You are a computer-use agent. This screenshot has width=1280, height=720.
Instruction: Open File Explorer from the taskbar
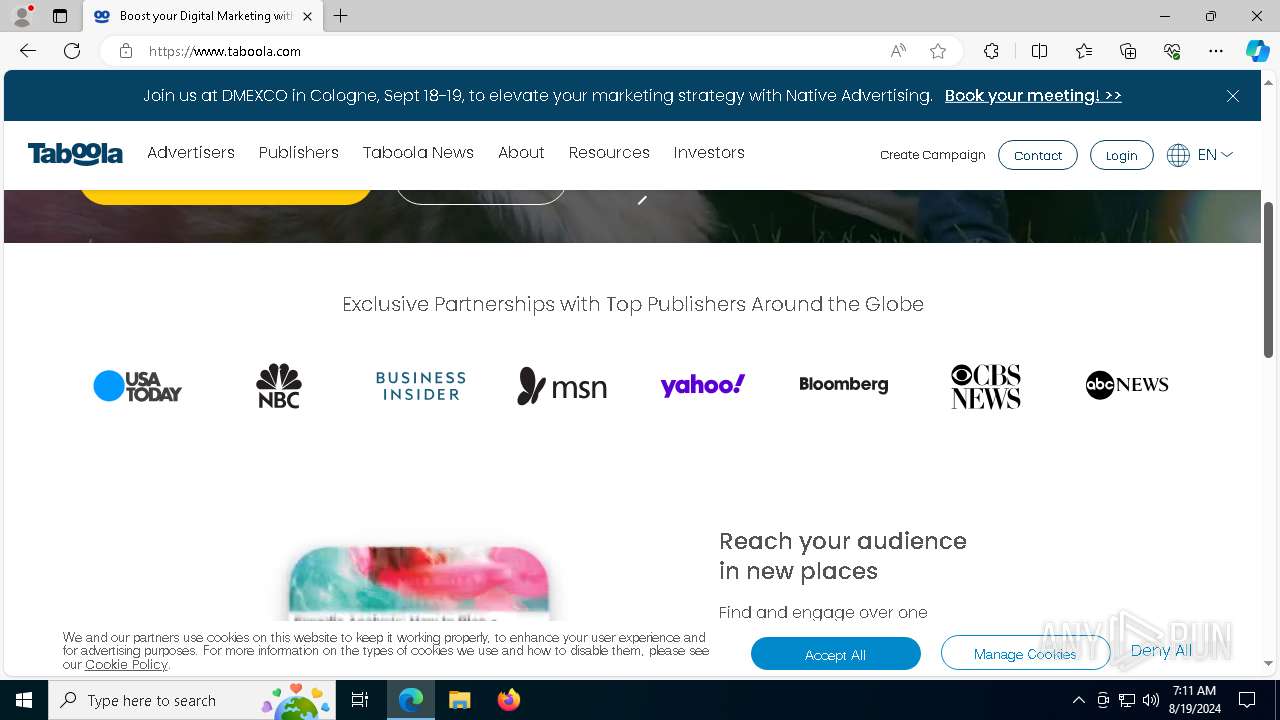click(x=459, y=700)
